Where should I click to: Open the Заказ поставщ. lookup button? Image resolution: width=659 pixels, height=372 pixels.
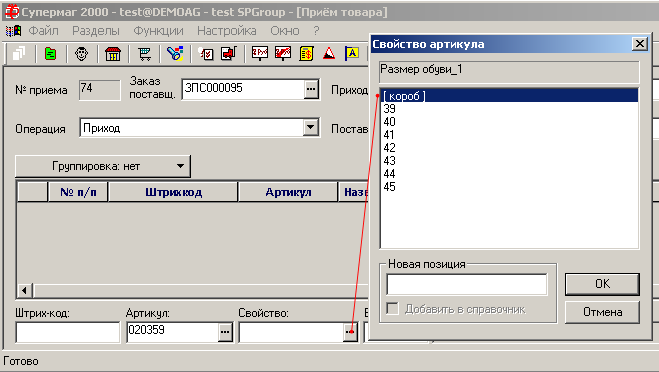point(311,89)
